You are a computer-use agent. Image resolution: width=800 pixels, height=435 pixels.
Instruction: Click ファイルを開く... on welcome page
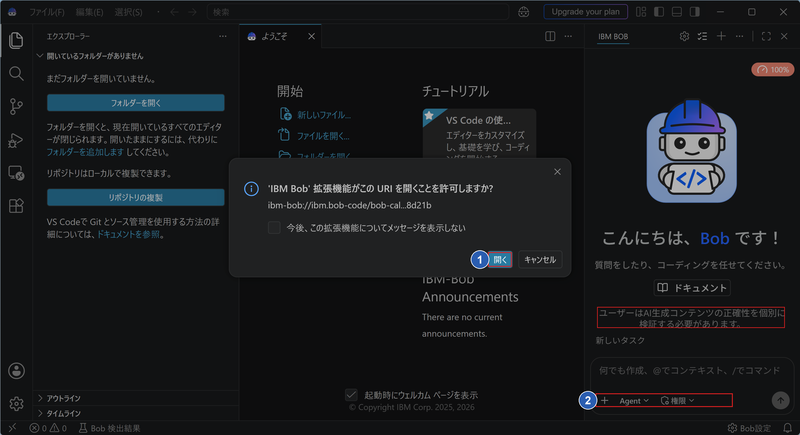315,136
